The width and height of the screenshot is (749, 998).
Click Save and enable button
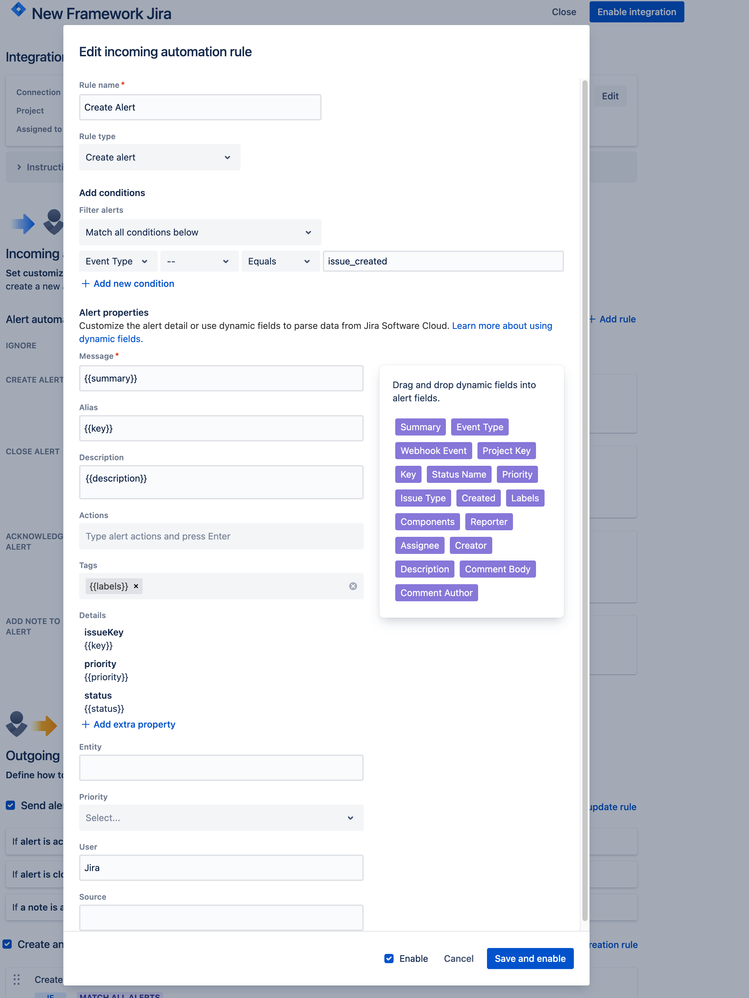(530, 959)
